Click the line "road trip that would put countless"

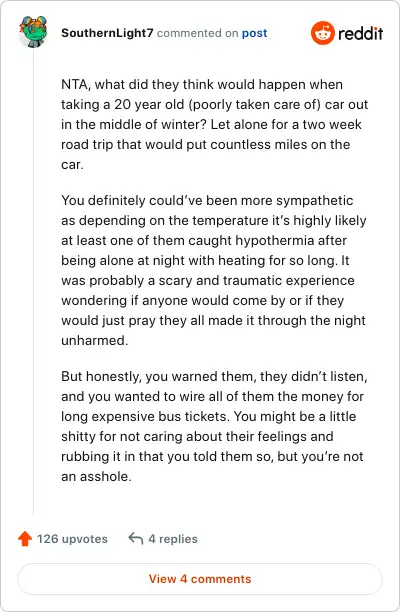coord(206,144)
